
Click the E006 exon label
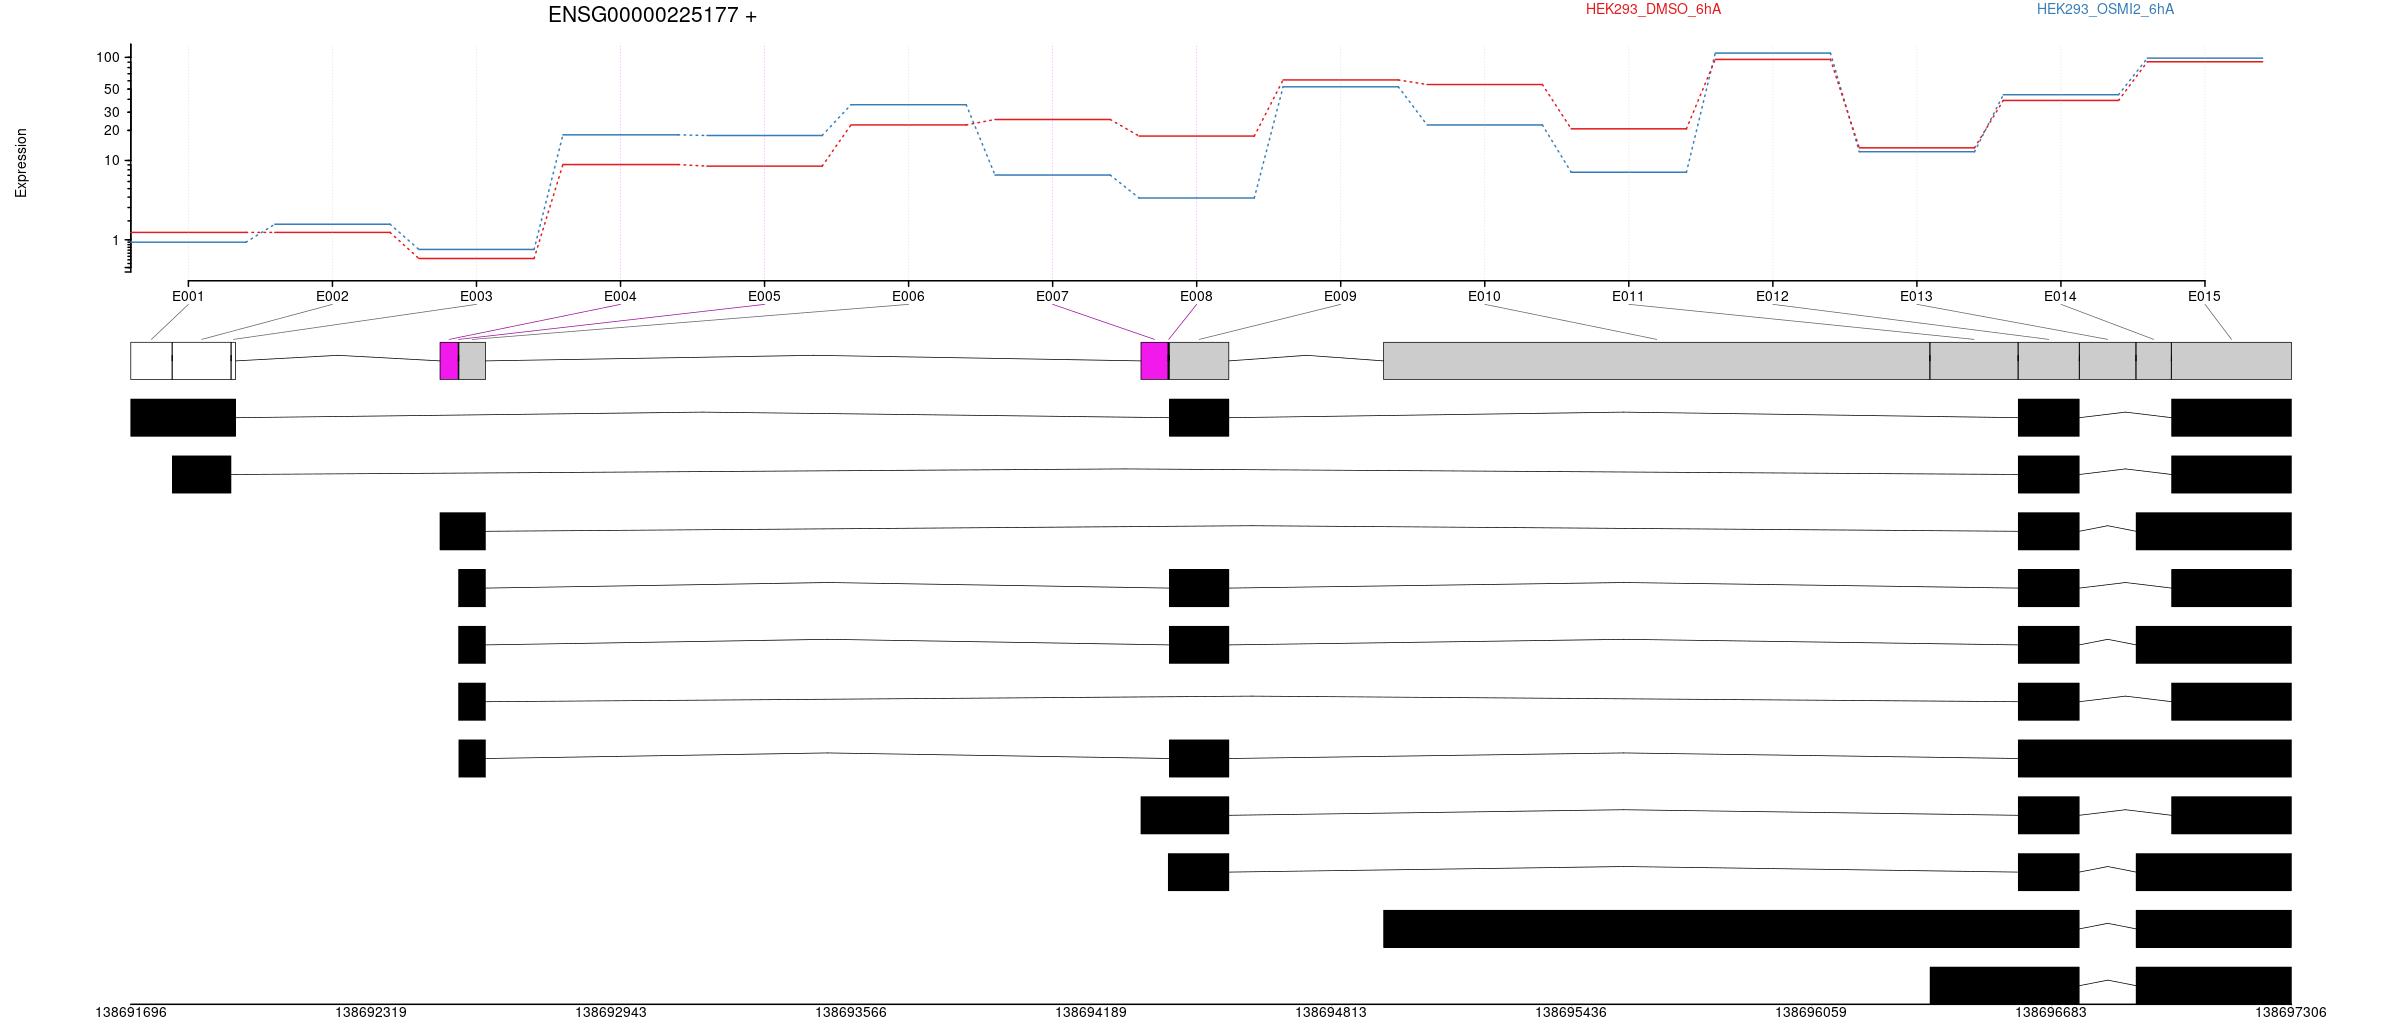coord(908,296)
